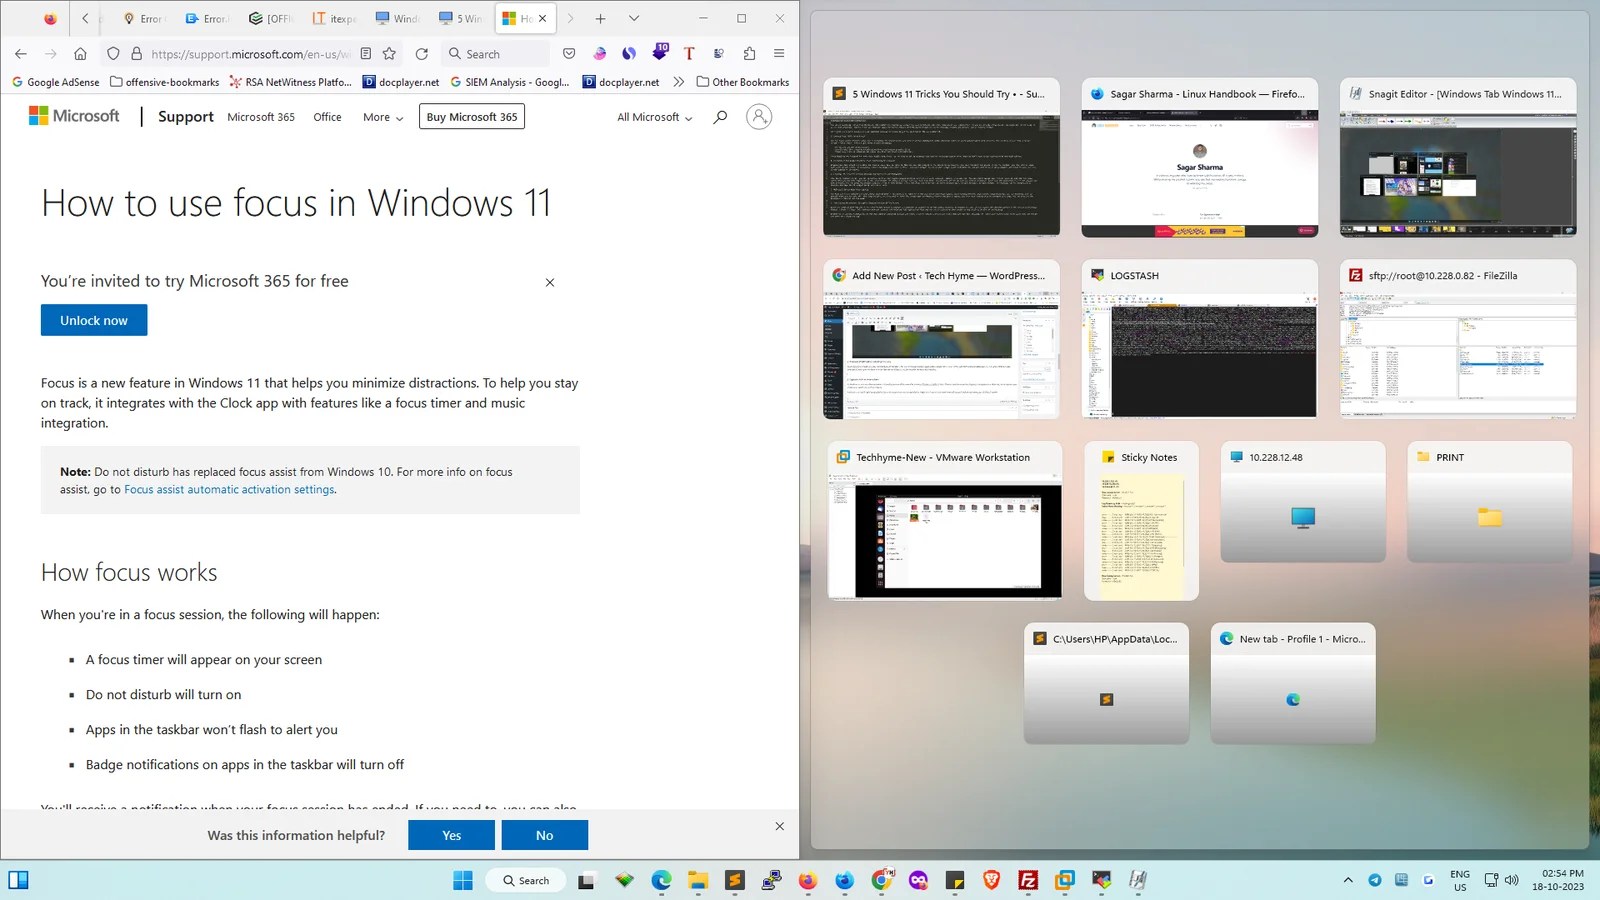Image resolution: width=1600 pixels, height=900 pixels.
Task: Go back to the previous page in Firefox
Action: [x=21, y=54]
